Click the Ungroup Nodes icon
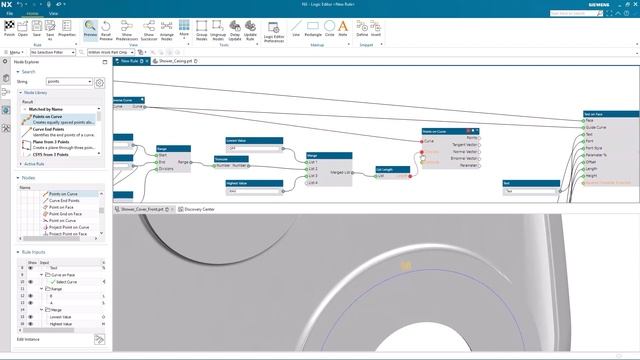The width and height of the screenshot is (640, 360). click(x=218, y=26)
